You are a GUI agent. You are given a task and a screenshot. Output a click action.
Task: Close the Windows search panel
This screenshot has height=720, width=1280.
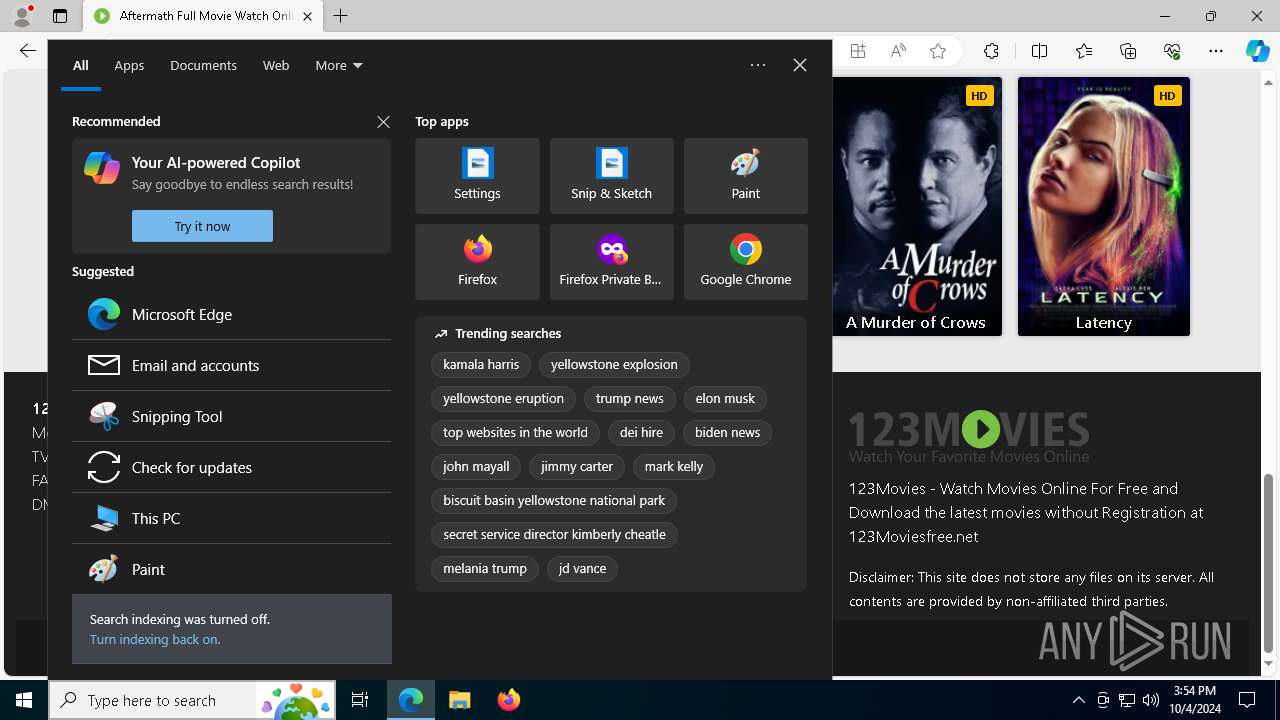(800, 65)
